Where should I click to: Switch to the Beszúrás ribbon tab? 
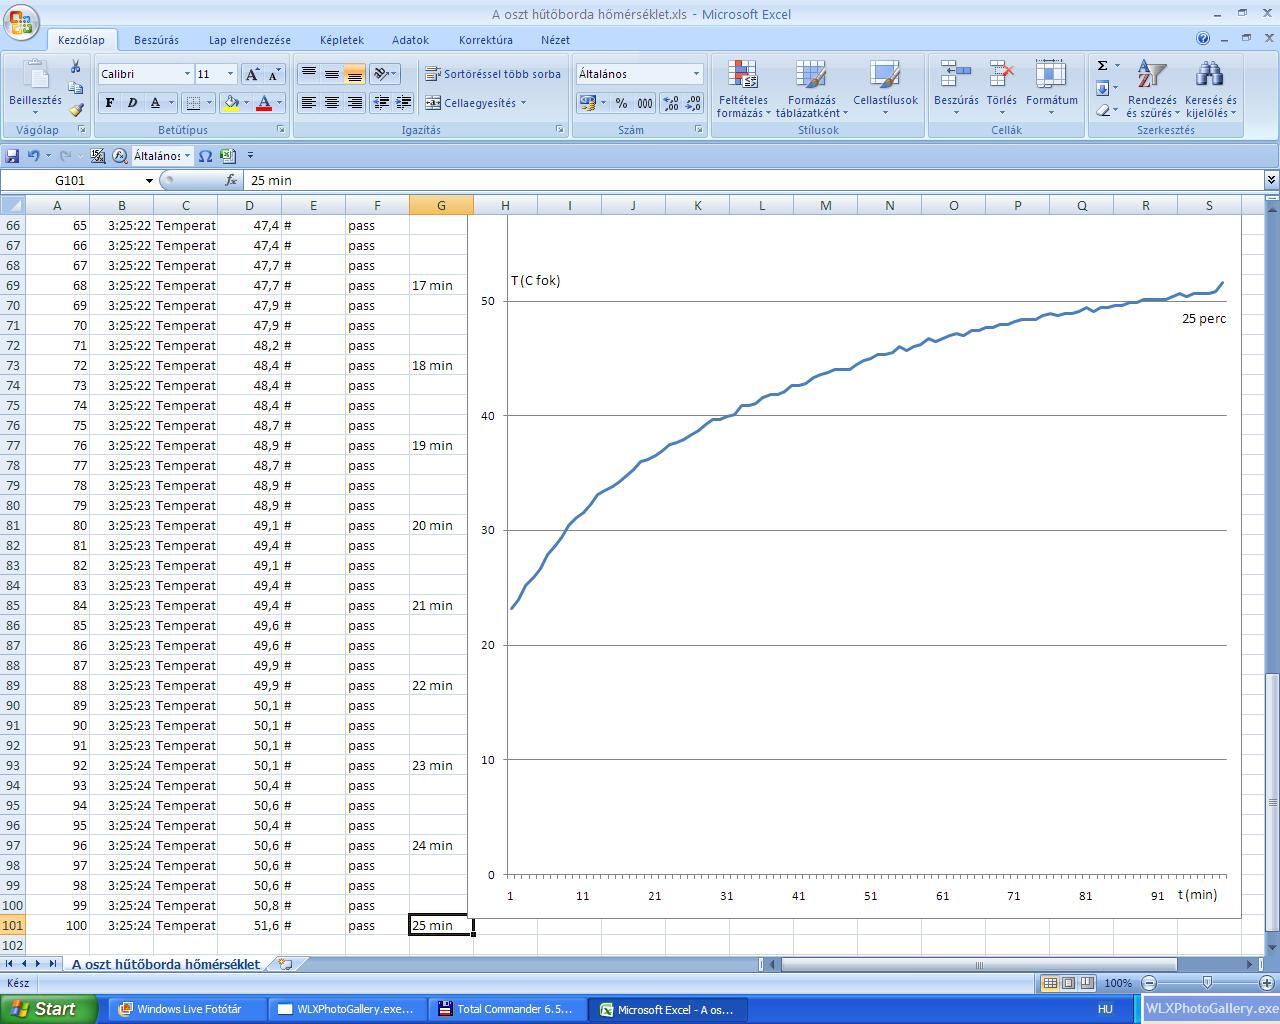[156, 40]
